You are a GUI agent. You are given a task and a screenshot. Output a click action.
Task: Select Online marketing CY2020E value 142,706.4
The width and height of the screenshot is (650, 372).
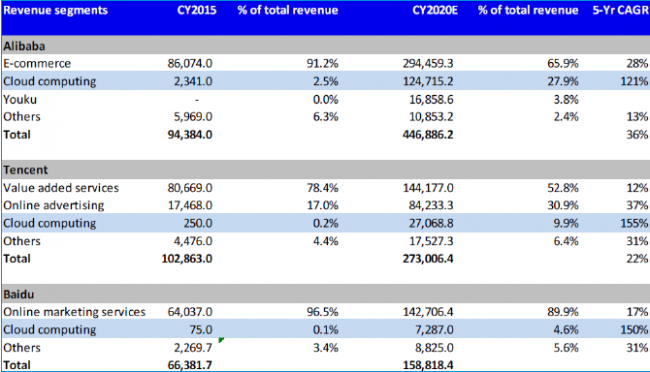[428, 312]
